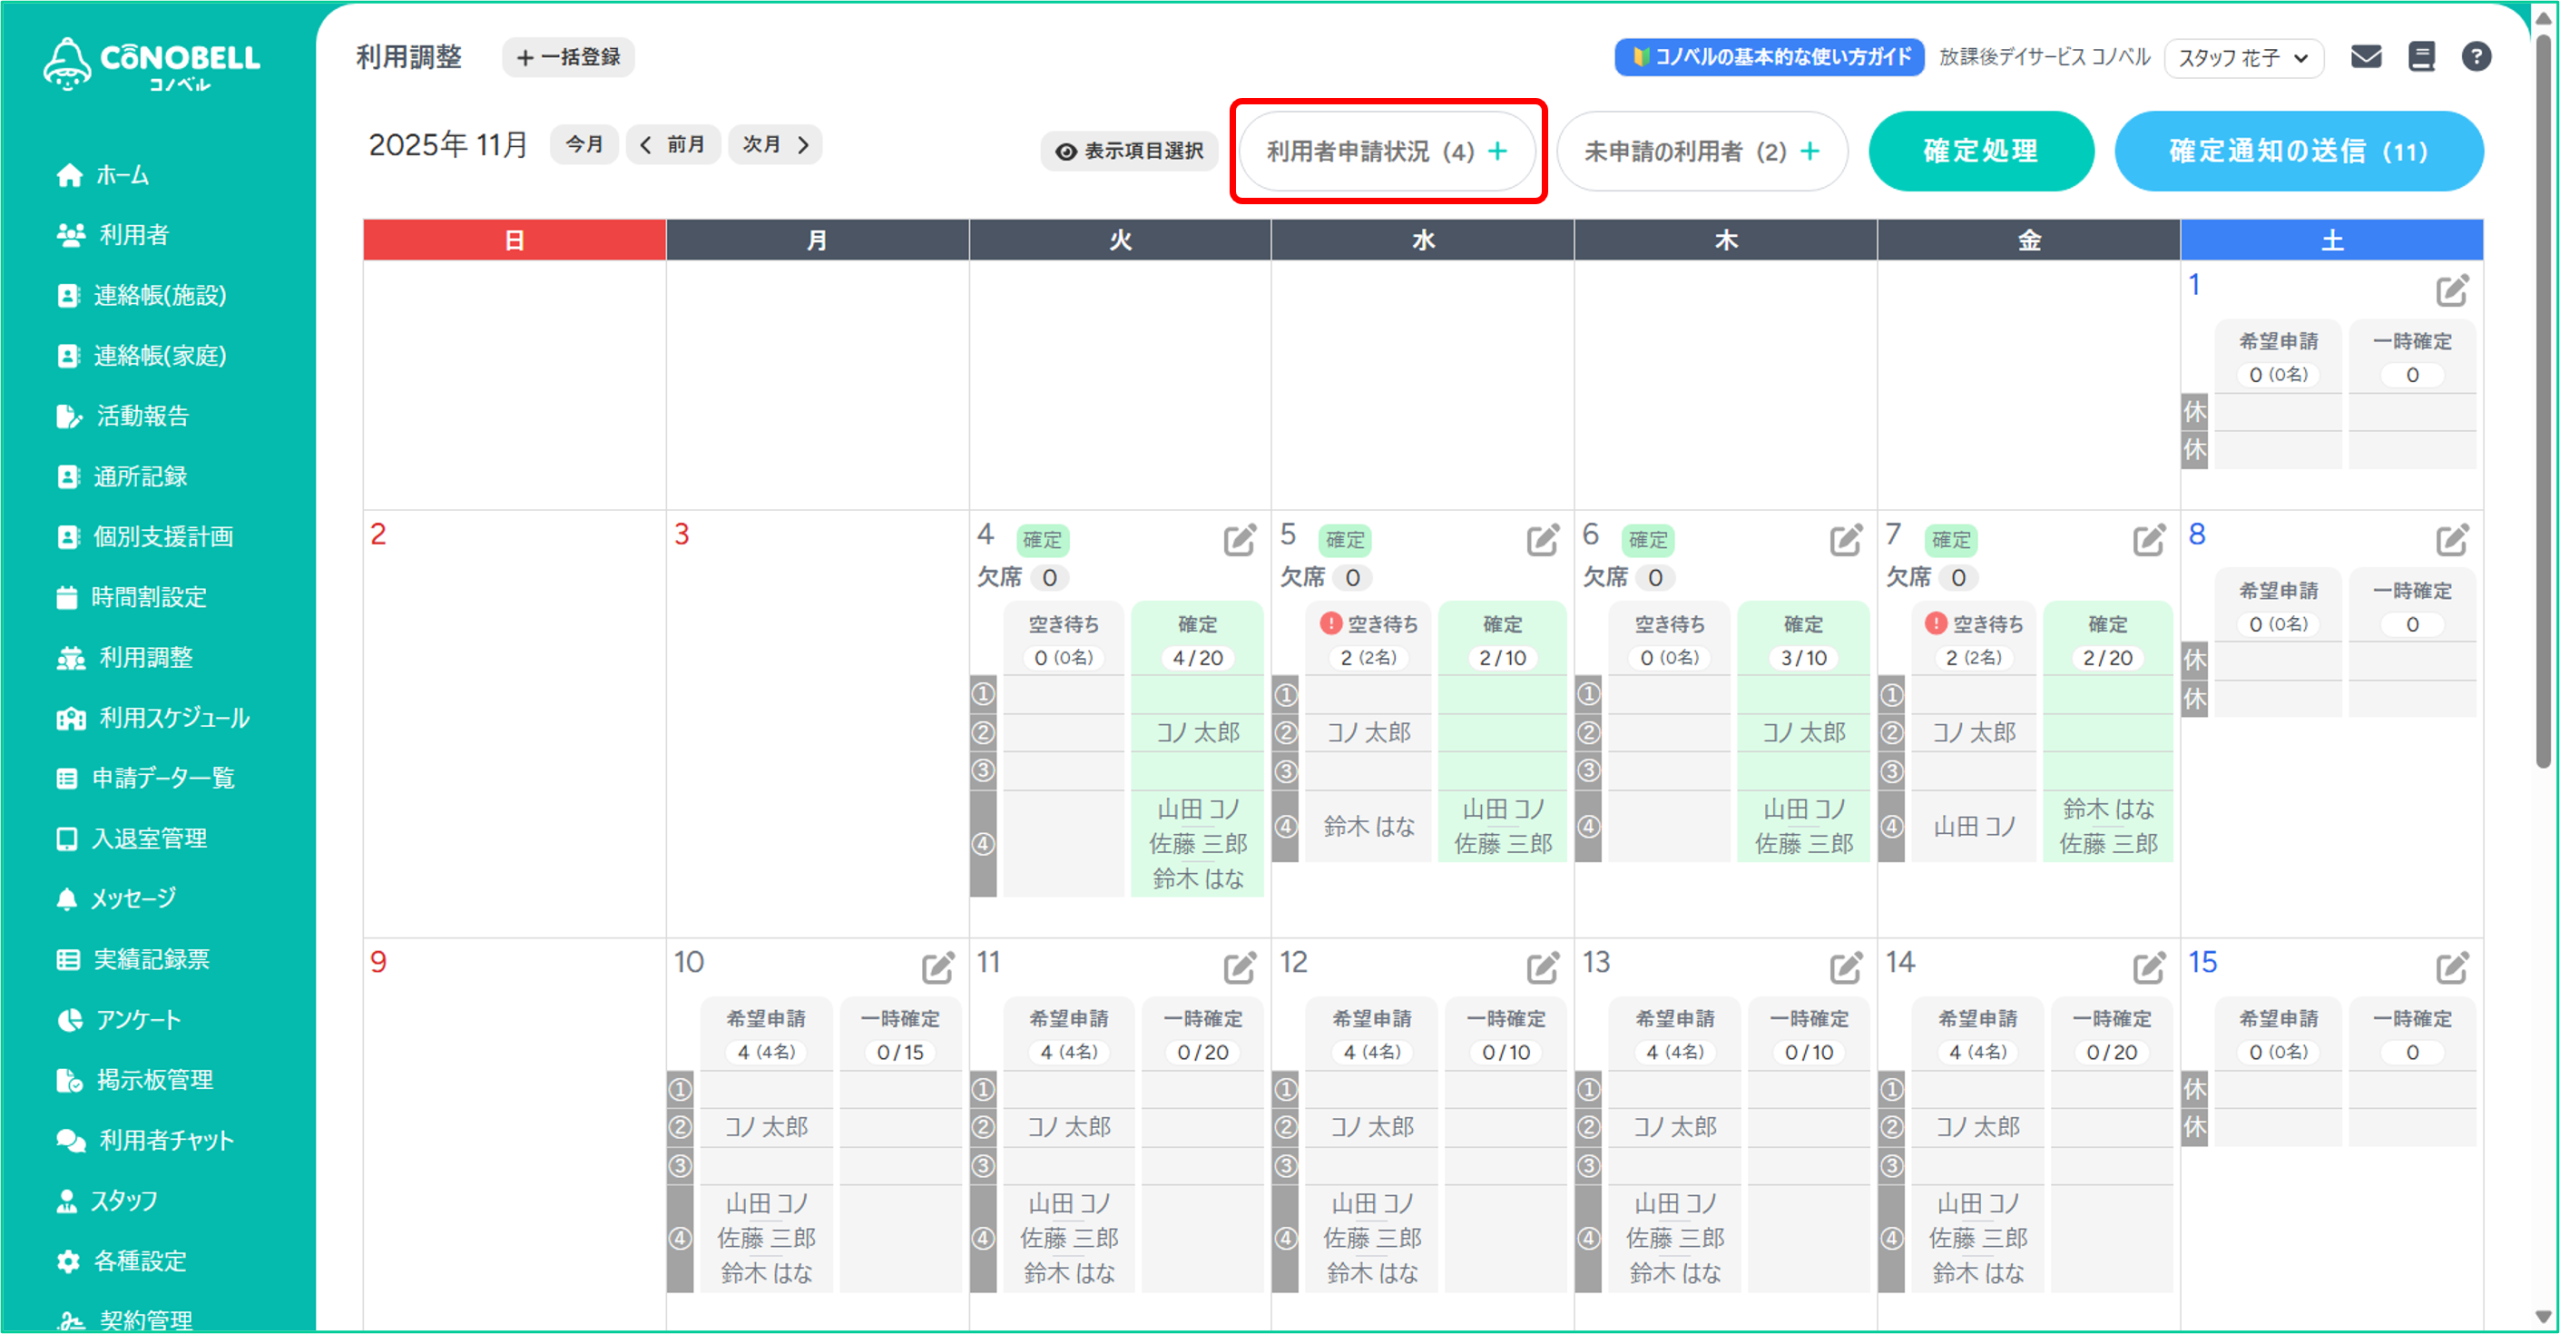
Task: Open 申請データ一覧 sidebar menu item
Action: click(x=162, y=778)
